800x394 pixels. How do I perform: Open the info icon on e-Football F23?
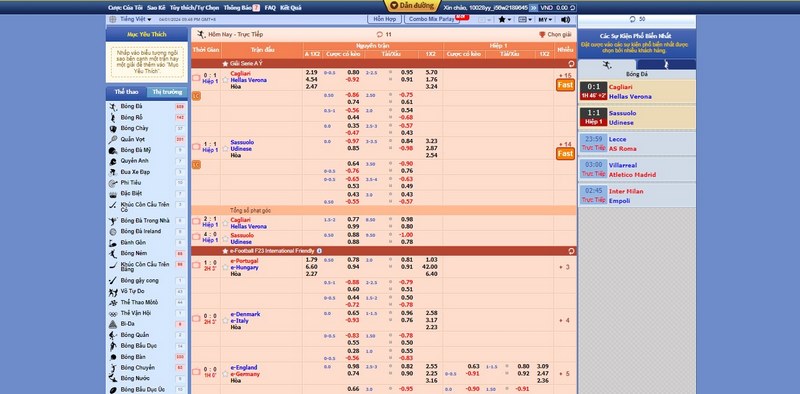tap(319, 251)
